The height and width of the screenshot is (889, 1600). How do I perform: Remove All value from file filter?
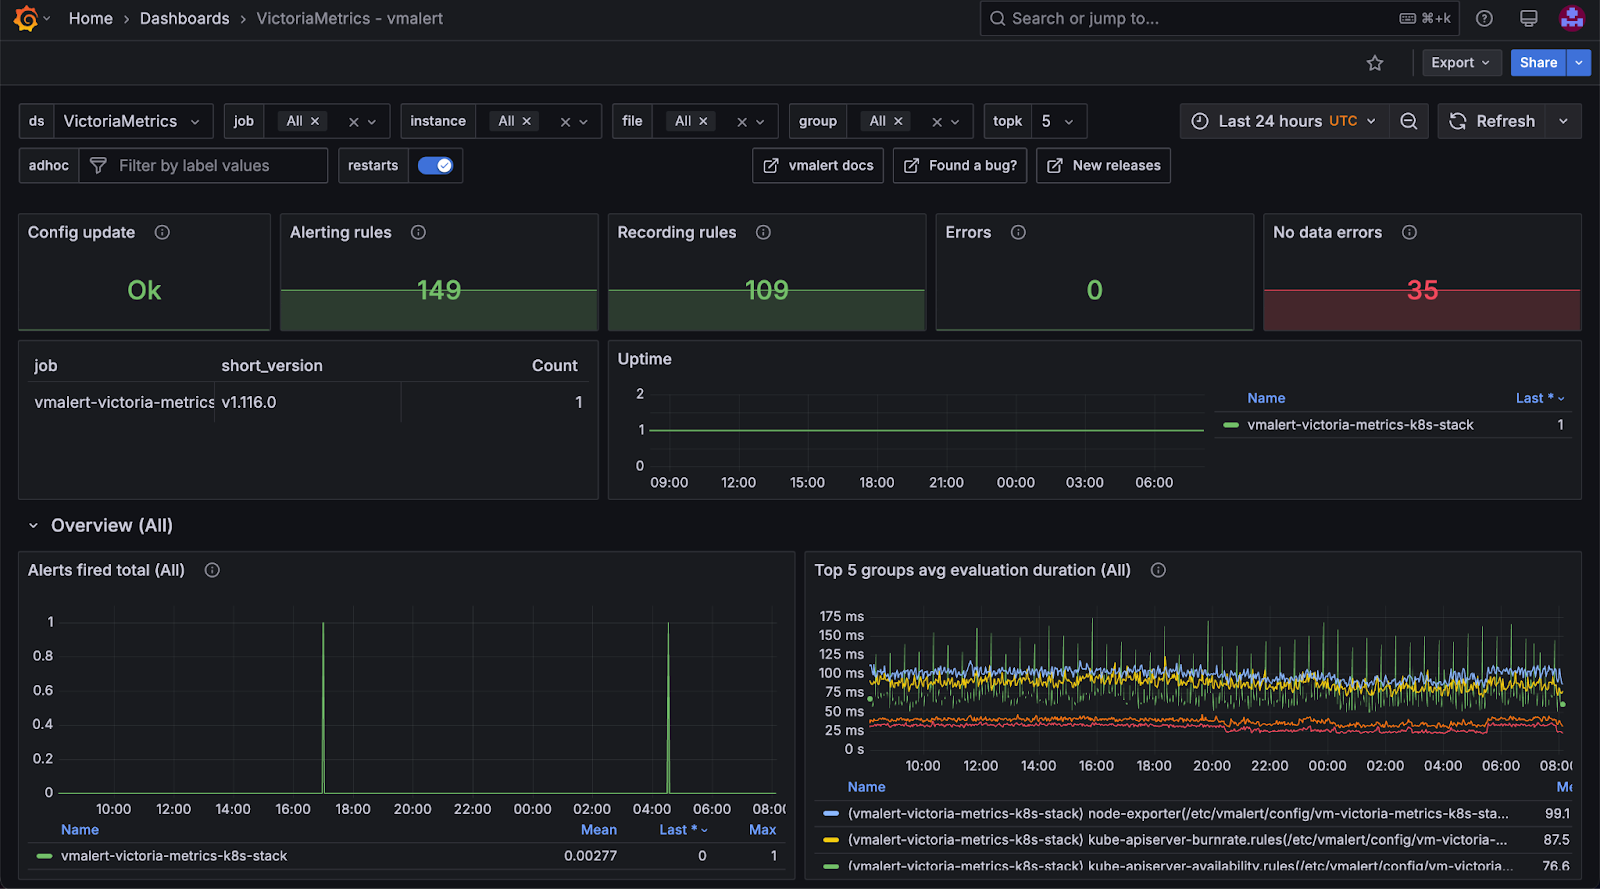tap(703, 121)
